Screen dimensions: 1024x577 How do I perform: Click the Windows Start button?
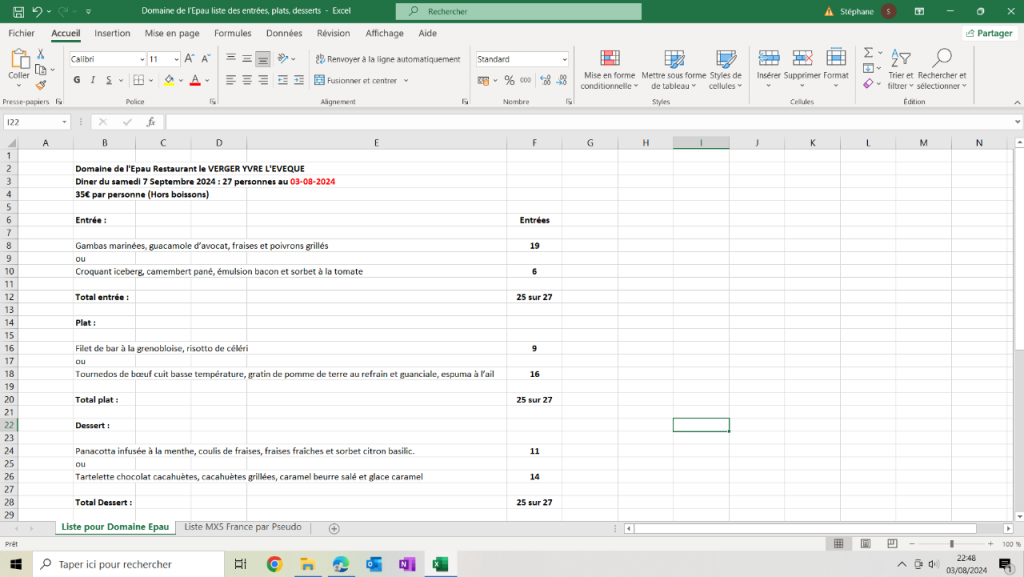coord(16,564)
